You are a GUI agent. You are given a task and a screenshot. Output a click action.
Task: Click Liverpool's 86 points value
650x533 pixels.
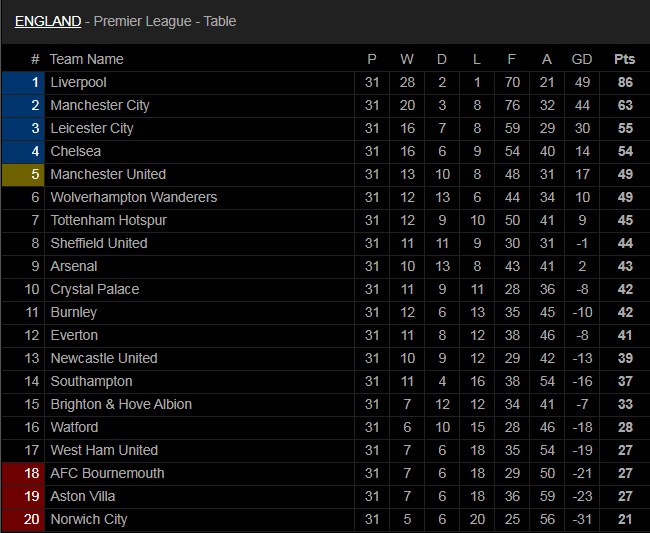point(625,82)
